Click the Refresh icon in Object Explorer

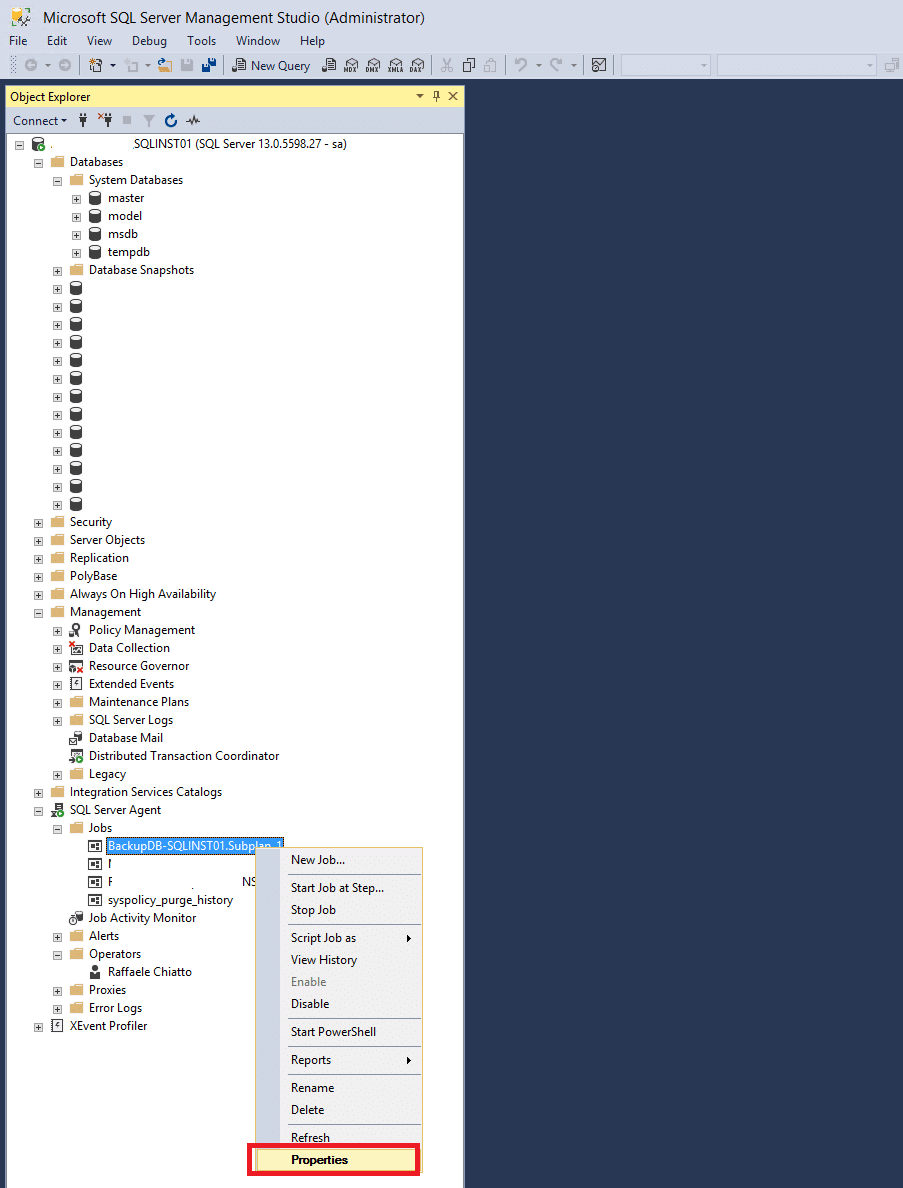coord(171,120)
